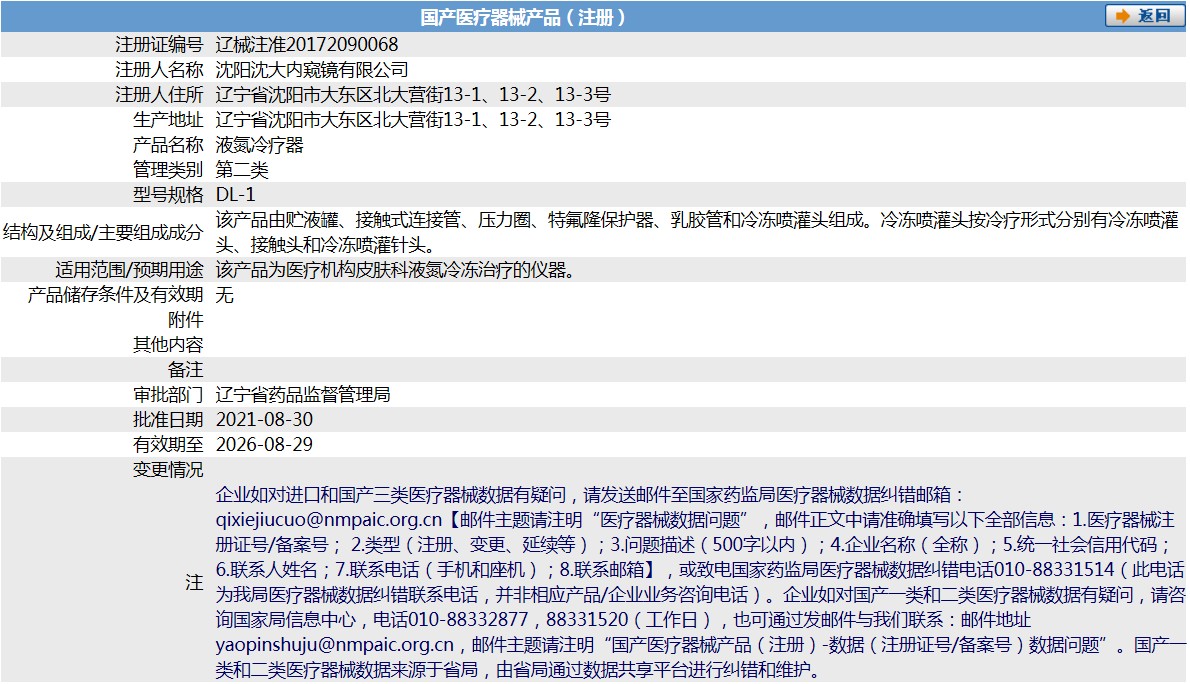Click the 结构及组成/主要组成成分 label

tap(103, 232)
